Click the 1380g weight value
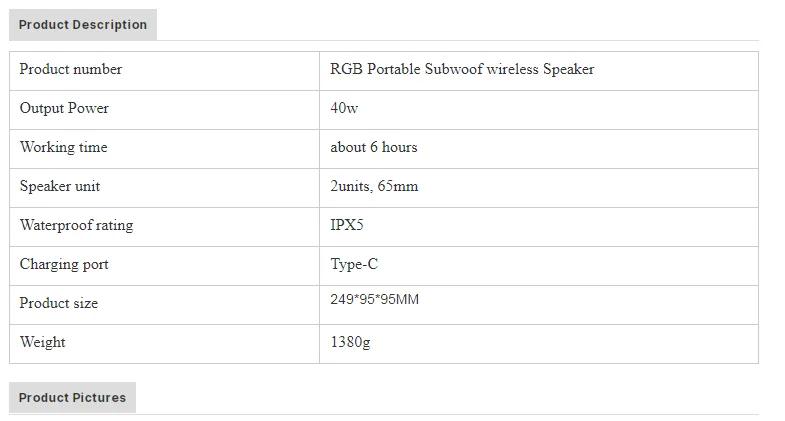The height and width of the screenshot is (421, 785). (x=350, y=342)
